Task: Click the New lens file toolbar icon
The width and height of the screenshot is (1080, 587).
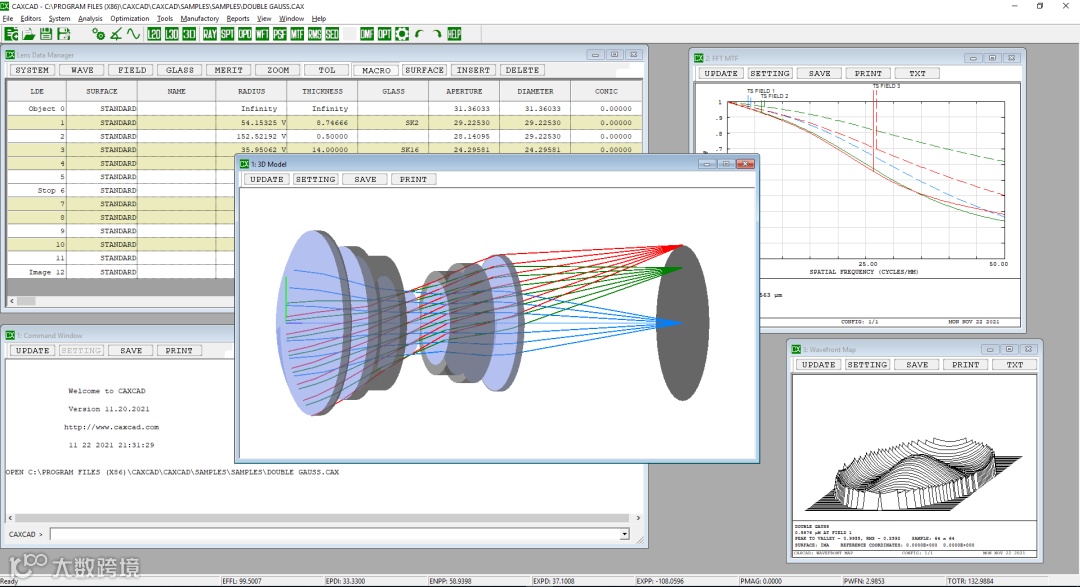Action: click(11, 34)
